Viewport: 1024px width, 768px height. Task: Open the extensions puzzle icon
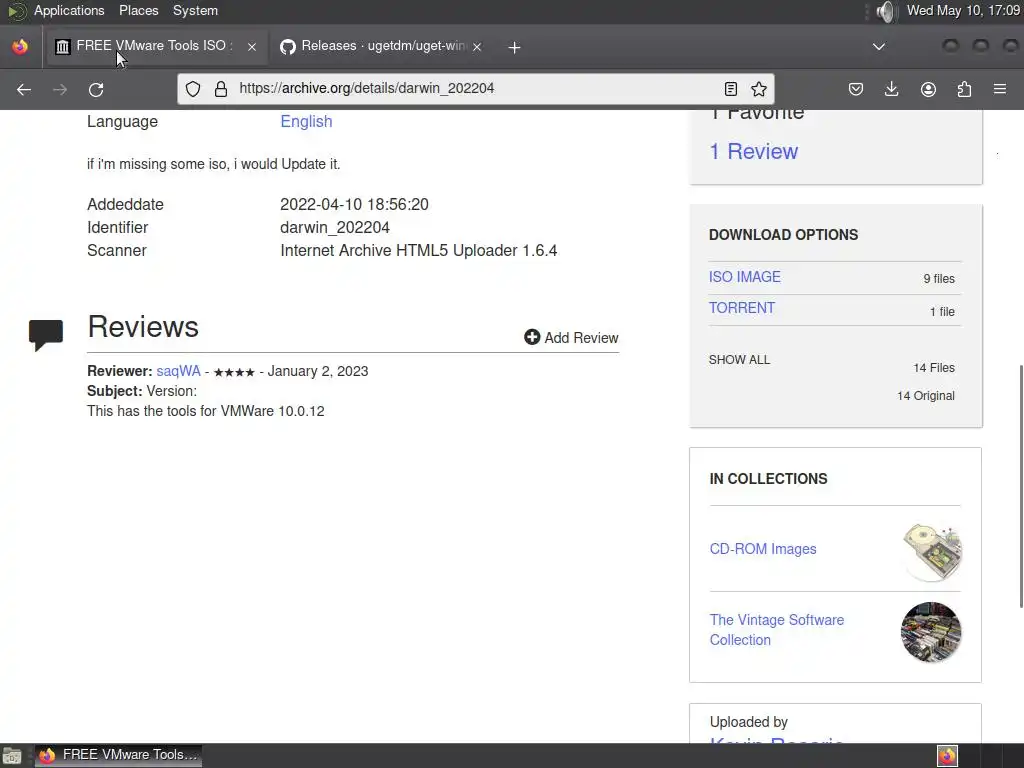964,89
